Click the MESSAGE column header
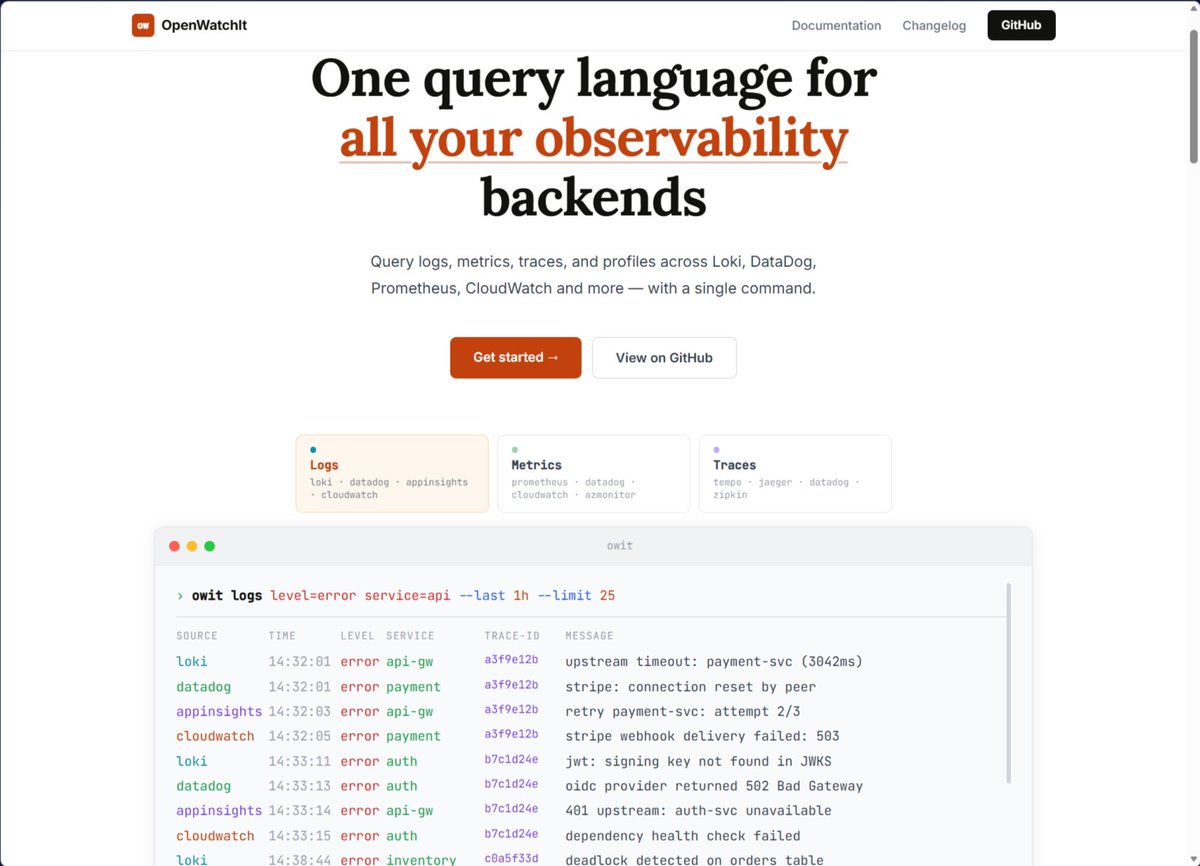 [x=589, y=636]
